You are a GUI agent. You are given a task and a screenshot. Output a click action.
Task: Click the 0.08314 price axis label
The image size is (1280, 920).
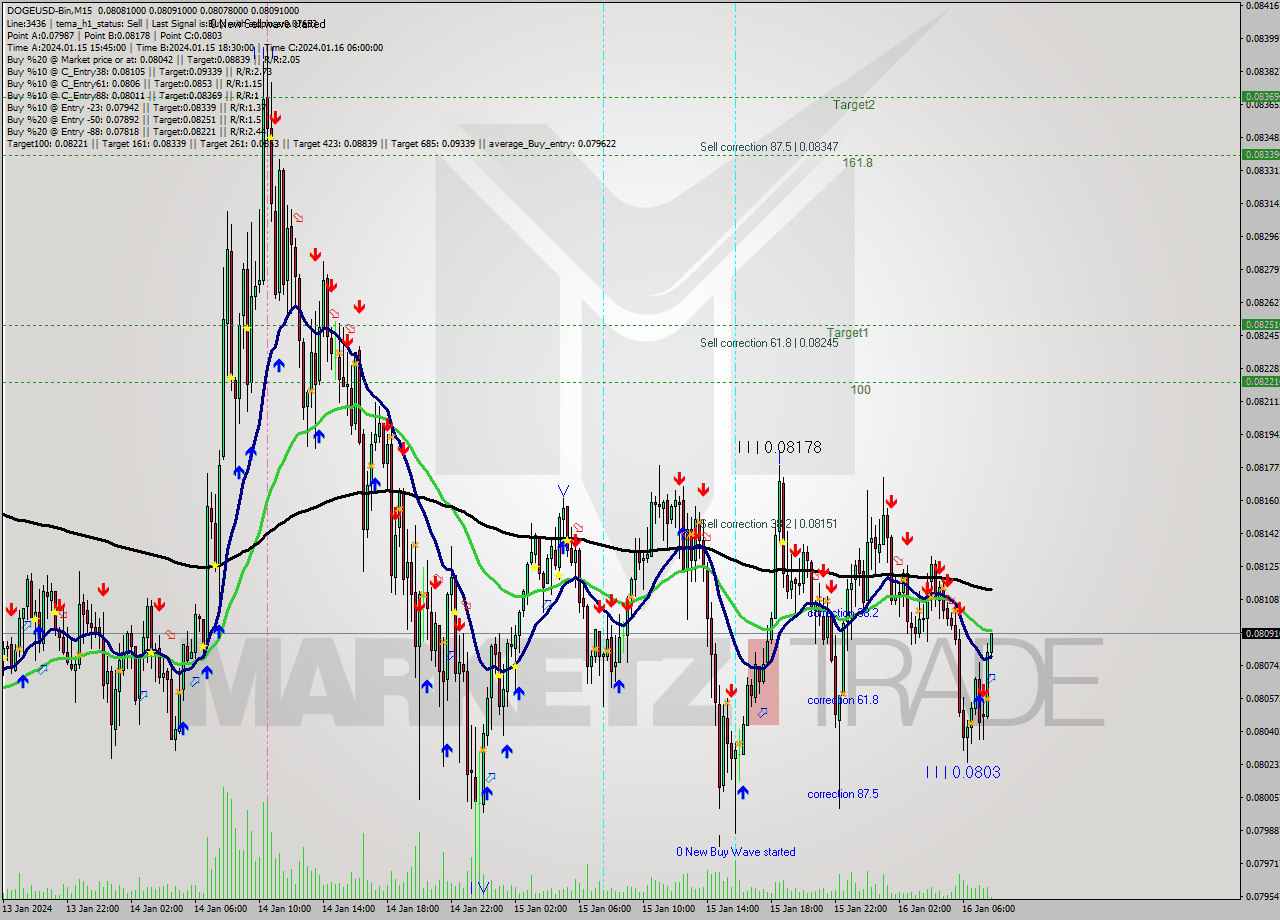(1262, 203)
